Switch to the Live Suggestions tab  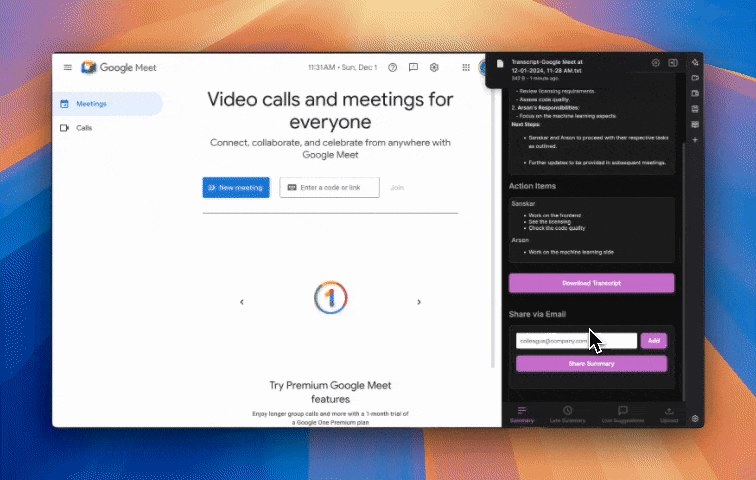621,414
